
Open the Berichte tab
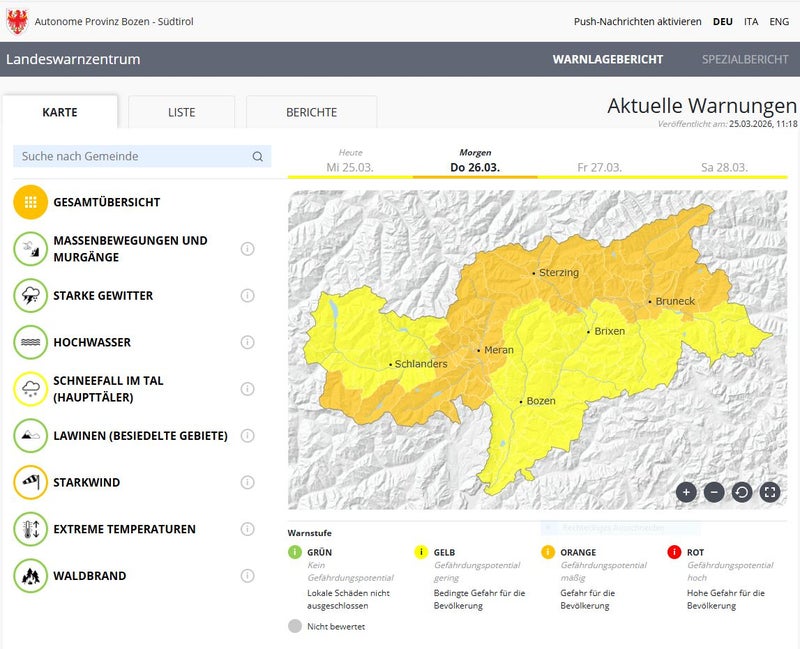coord(311,112)
